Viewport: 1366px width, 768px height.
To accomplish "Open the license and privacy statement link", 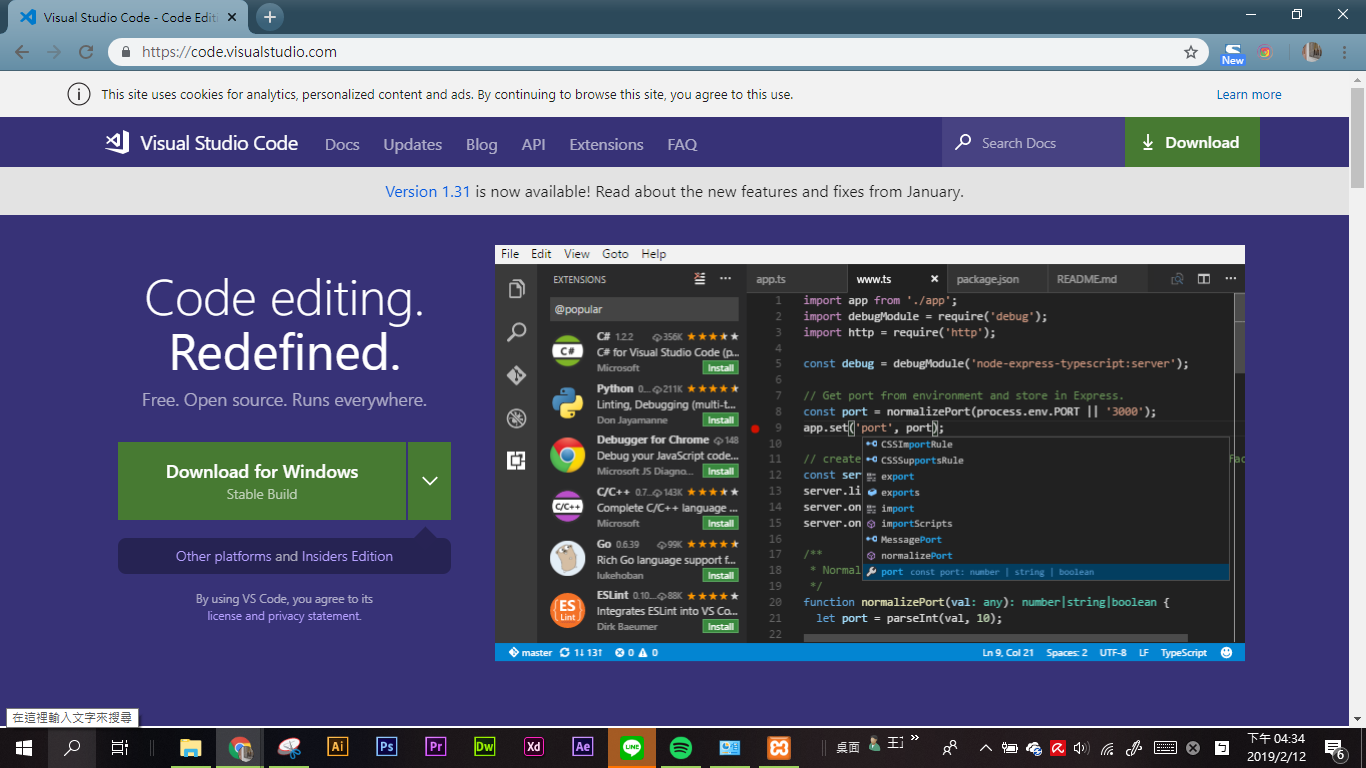I will (x=284, y=616).
